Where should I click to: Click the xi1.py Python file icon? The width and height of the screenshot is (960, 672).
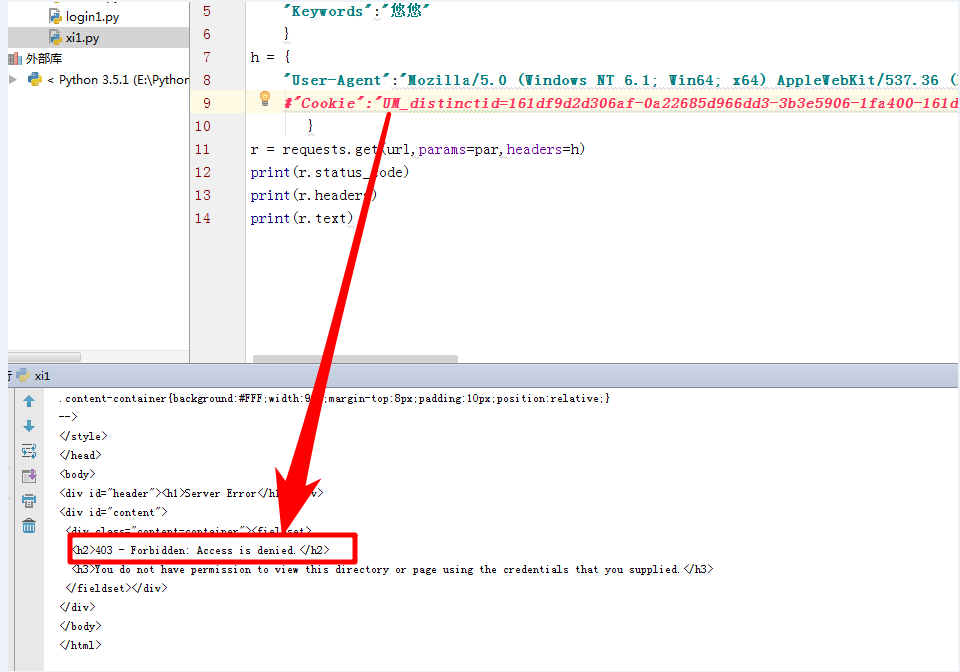point(56,38)
